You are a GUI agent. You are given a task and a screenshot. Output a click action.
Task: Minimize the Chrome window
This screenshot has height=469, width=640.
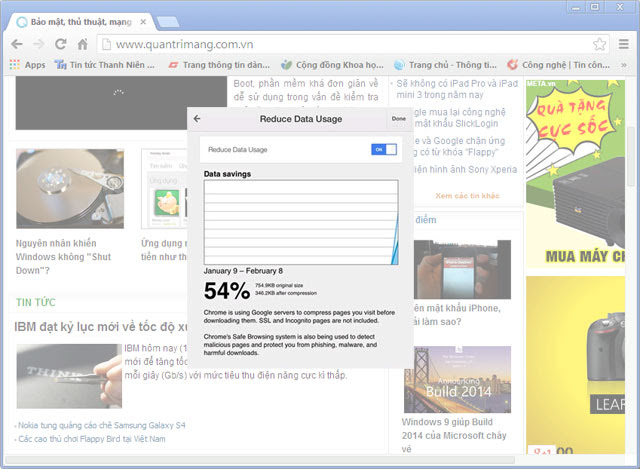tap(576, 7)
